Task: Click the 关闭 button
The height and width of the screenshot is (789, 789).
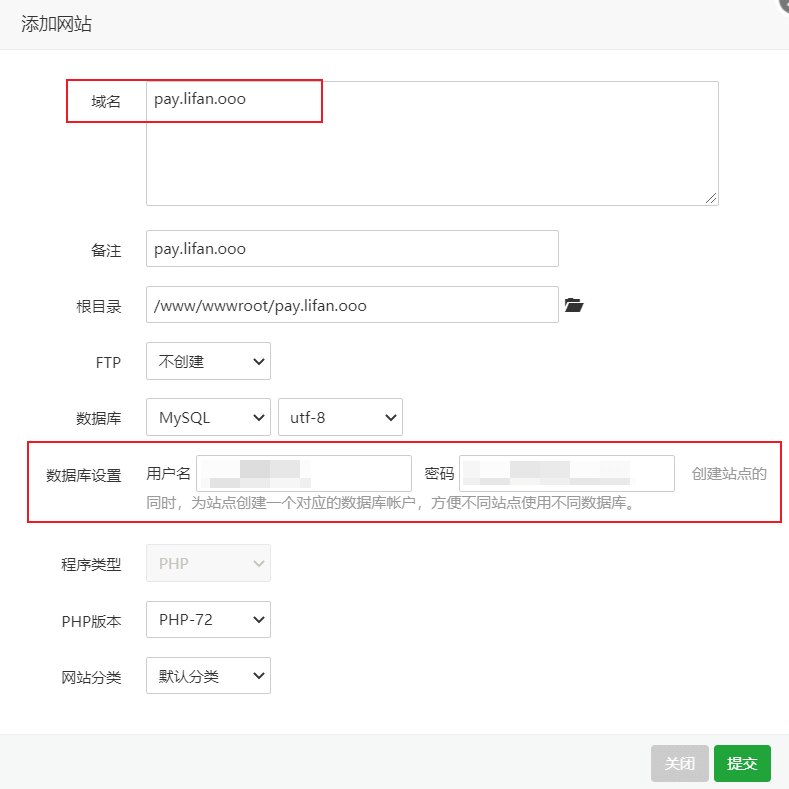Action: click(x=680, y=764)
